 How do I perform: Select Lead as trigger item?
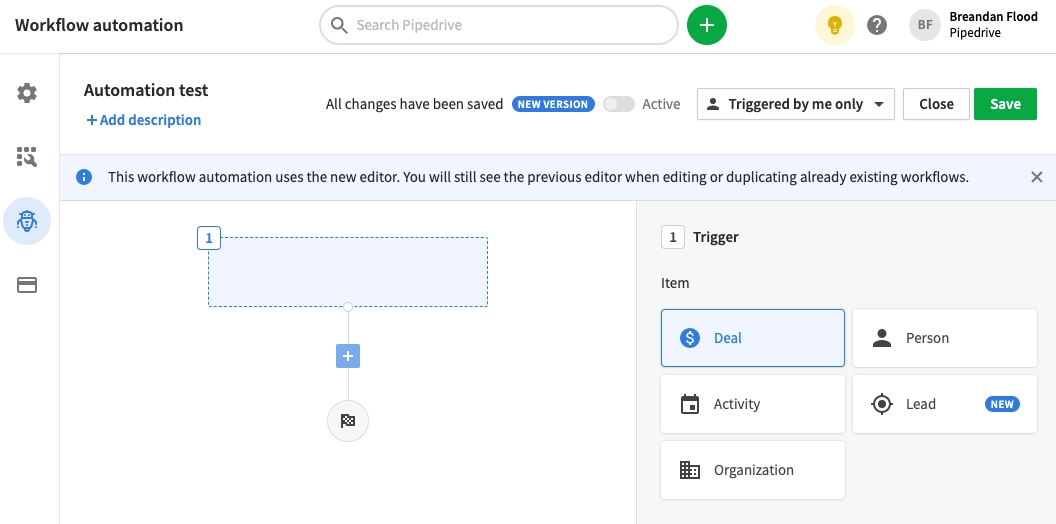(944, 404)
